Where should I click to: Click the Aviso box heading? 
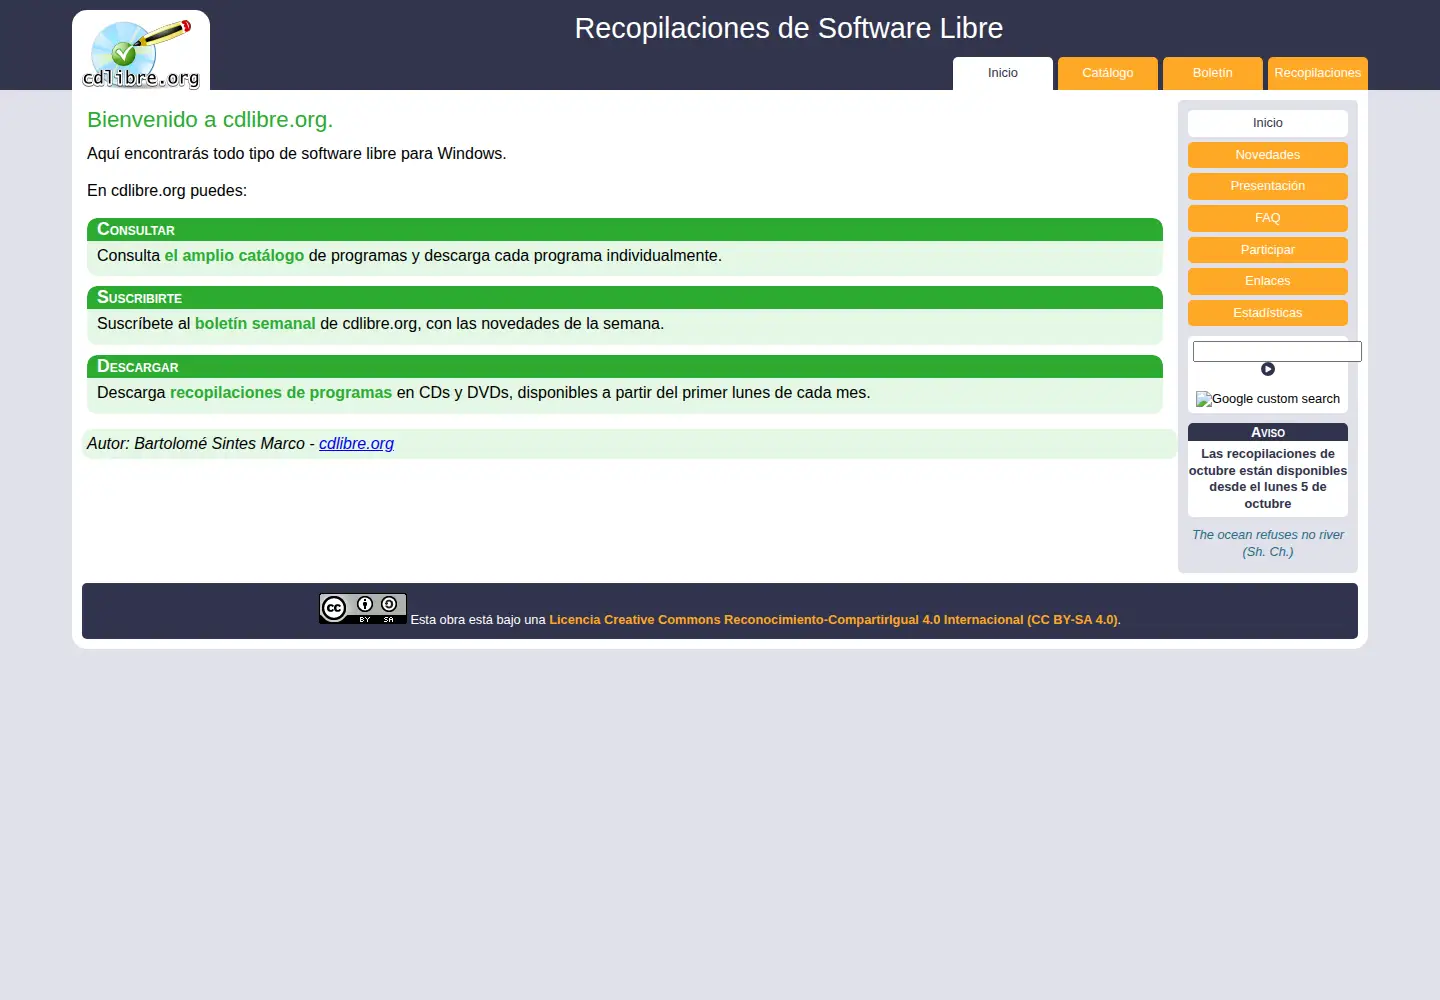pyautogui.click(x=1268, y=432)
